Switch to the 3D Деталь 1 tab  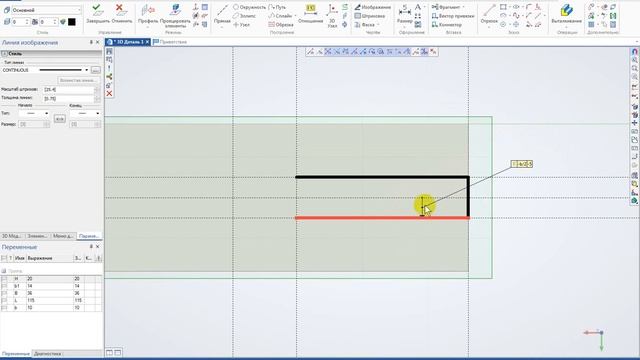coord(128,42)
